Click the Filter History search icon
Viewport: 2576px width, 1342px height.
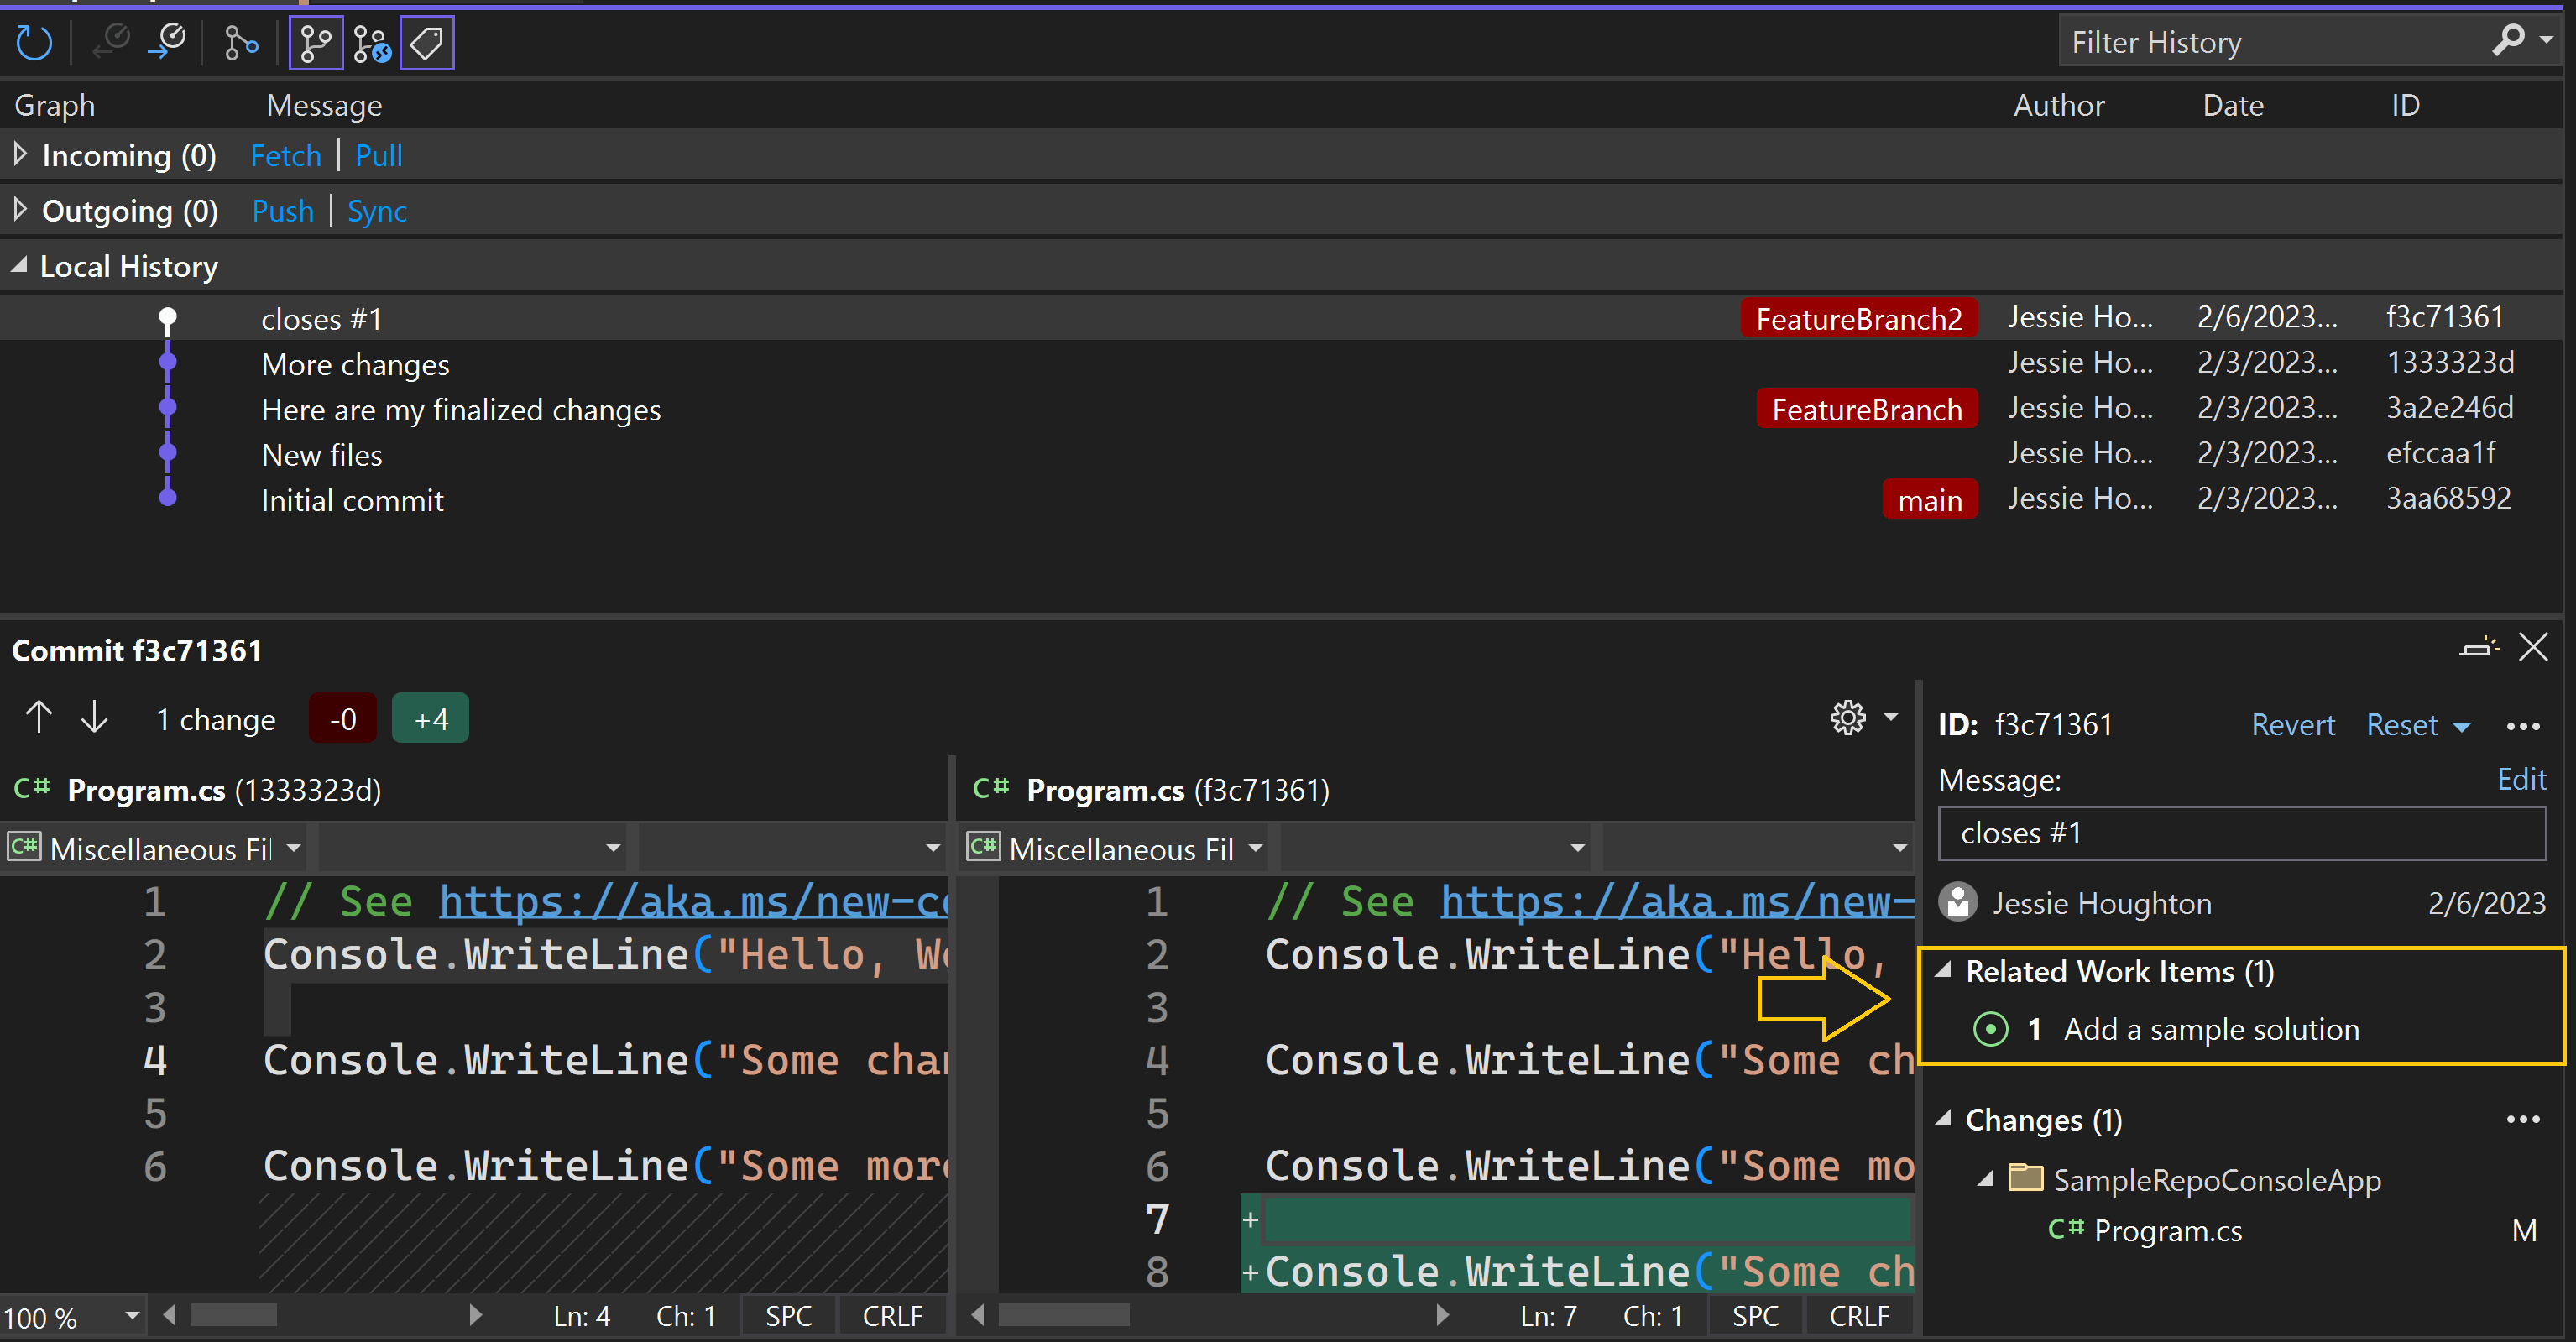pos(2508,41)
